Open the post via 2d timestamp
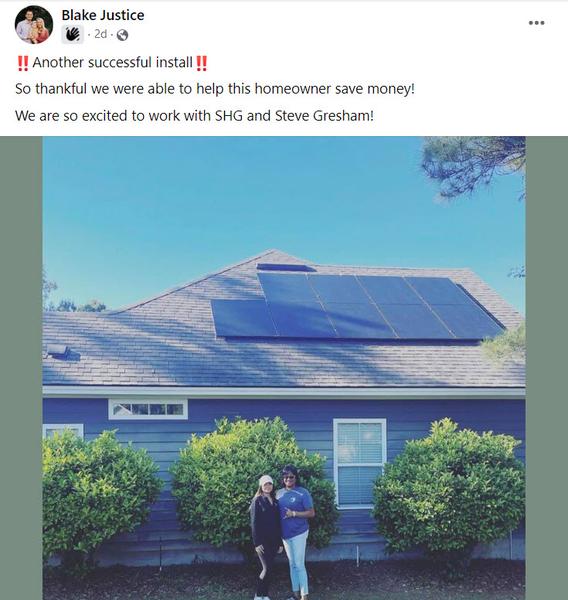This screenshot has height=600, width=568. pos(100,34)
